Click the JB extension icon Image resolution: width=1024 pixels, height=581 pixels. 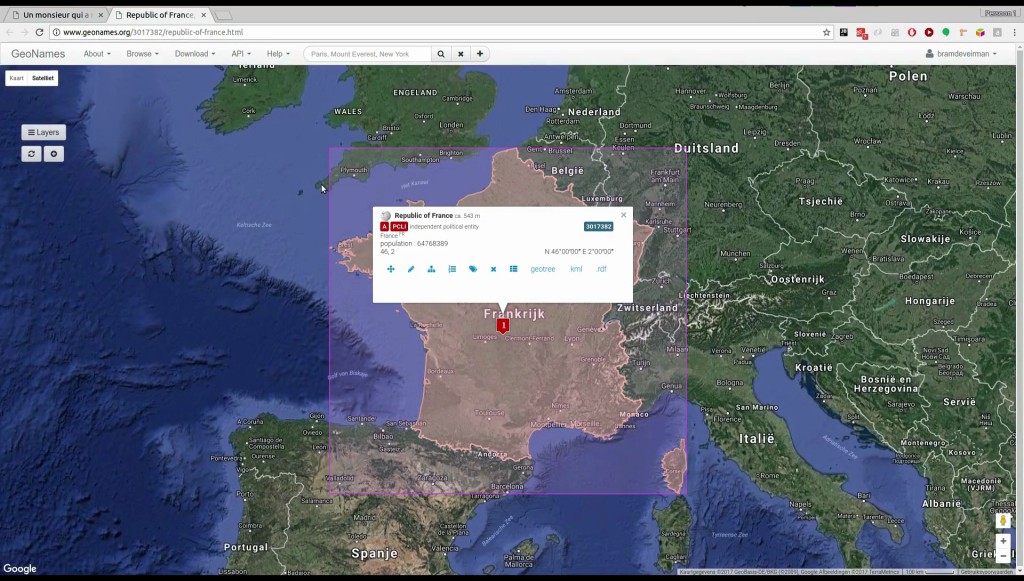pos(844,32)
